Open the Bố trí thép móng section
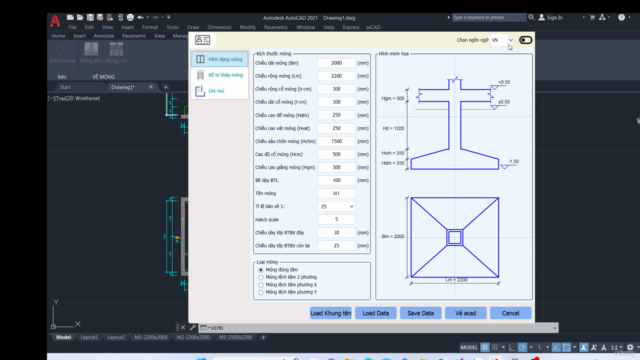 pos(220,75)
